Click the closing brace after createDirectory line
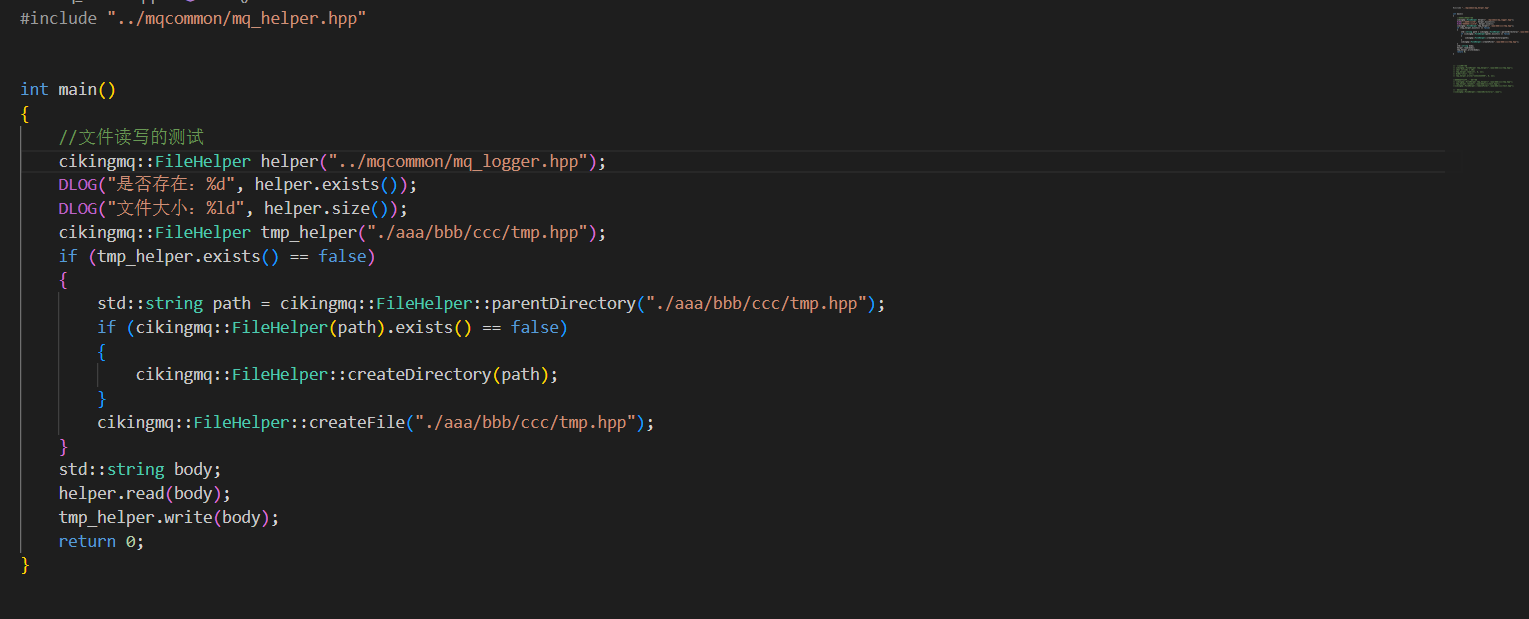Screen dimensions: 1529x619 coord(102,398)
